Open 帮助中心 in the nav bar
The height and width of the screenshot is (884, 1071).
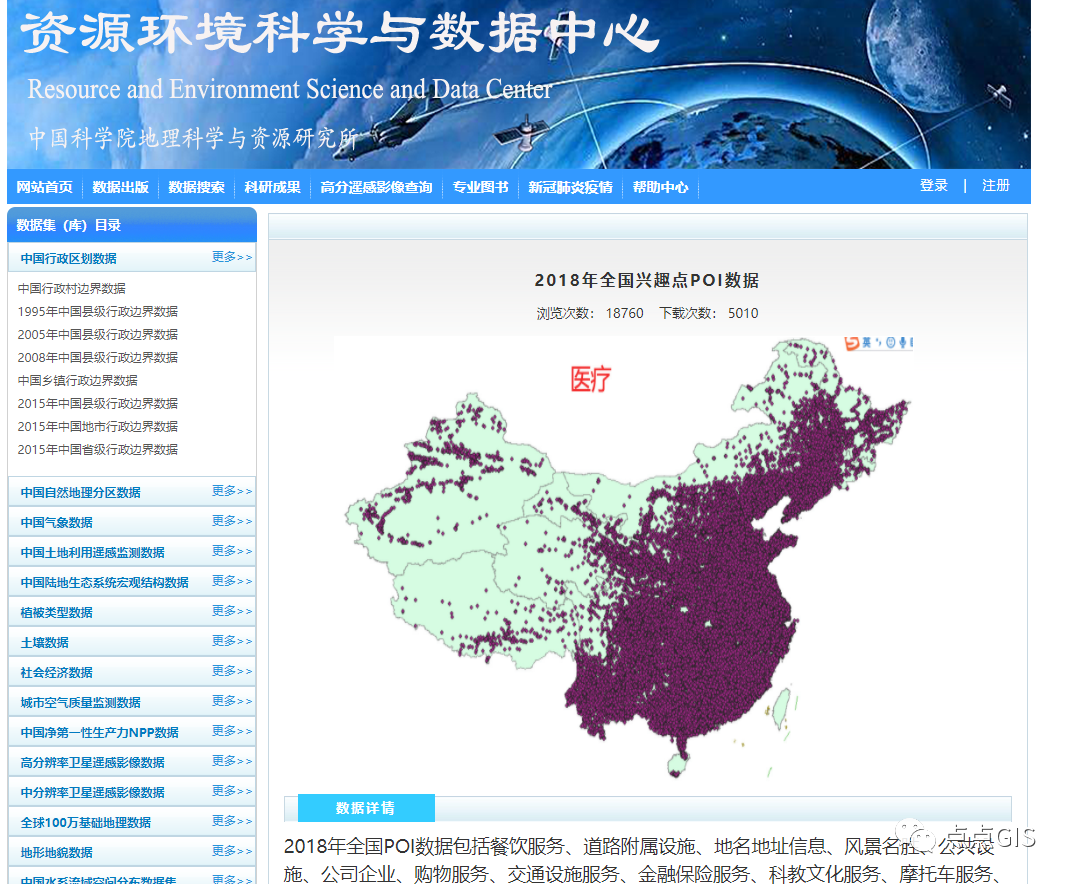point(660,187)
